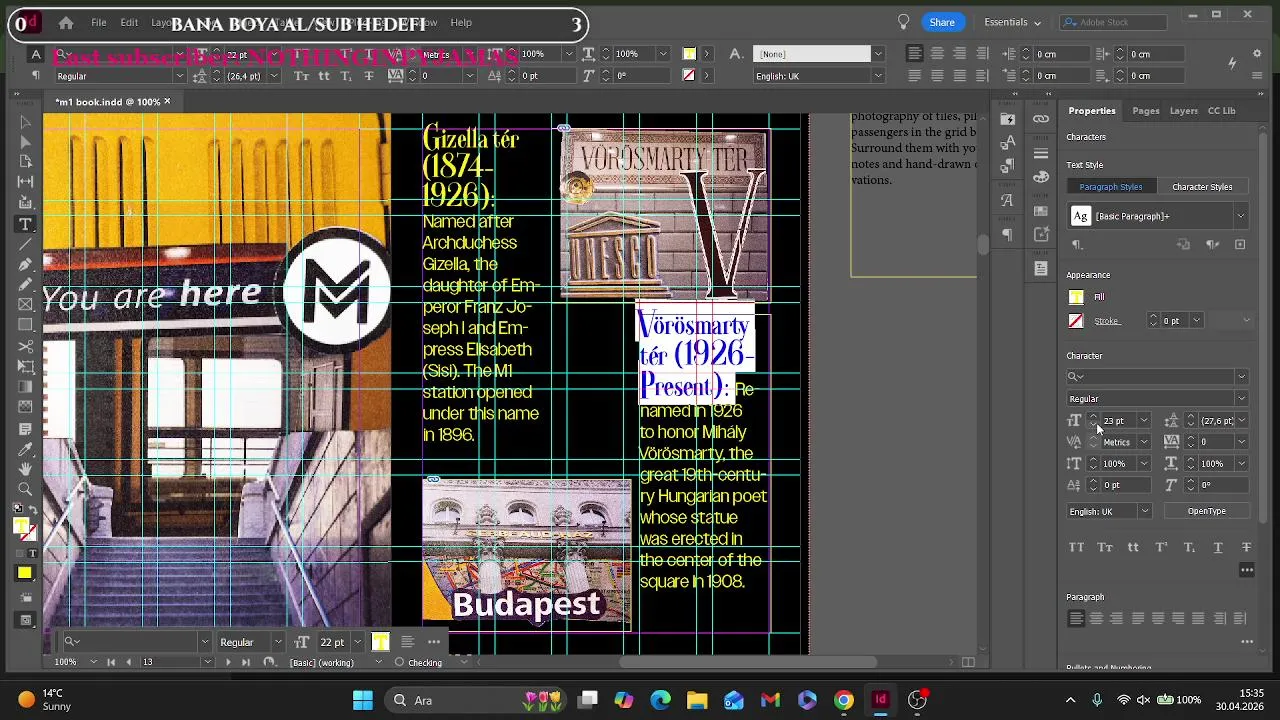Open the Links panel icon in dock
Viewport: 1280px width, 720px height.
click(x=1041, y=118)
